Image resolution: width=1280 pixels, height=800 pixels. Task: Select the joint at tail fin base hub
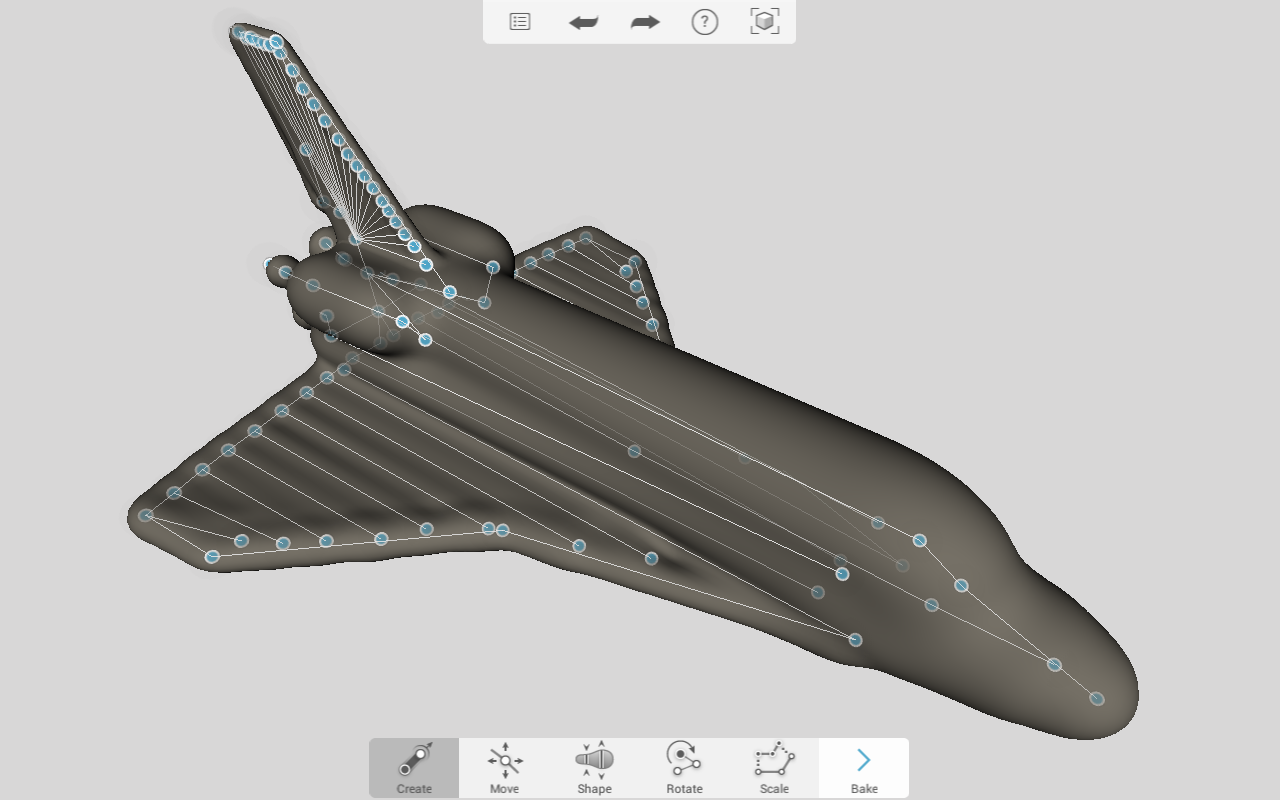coord(356,239)
